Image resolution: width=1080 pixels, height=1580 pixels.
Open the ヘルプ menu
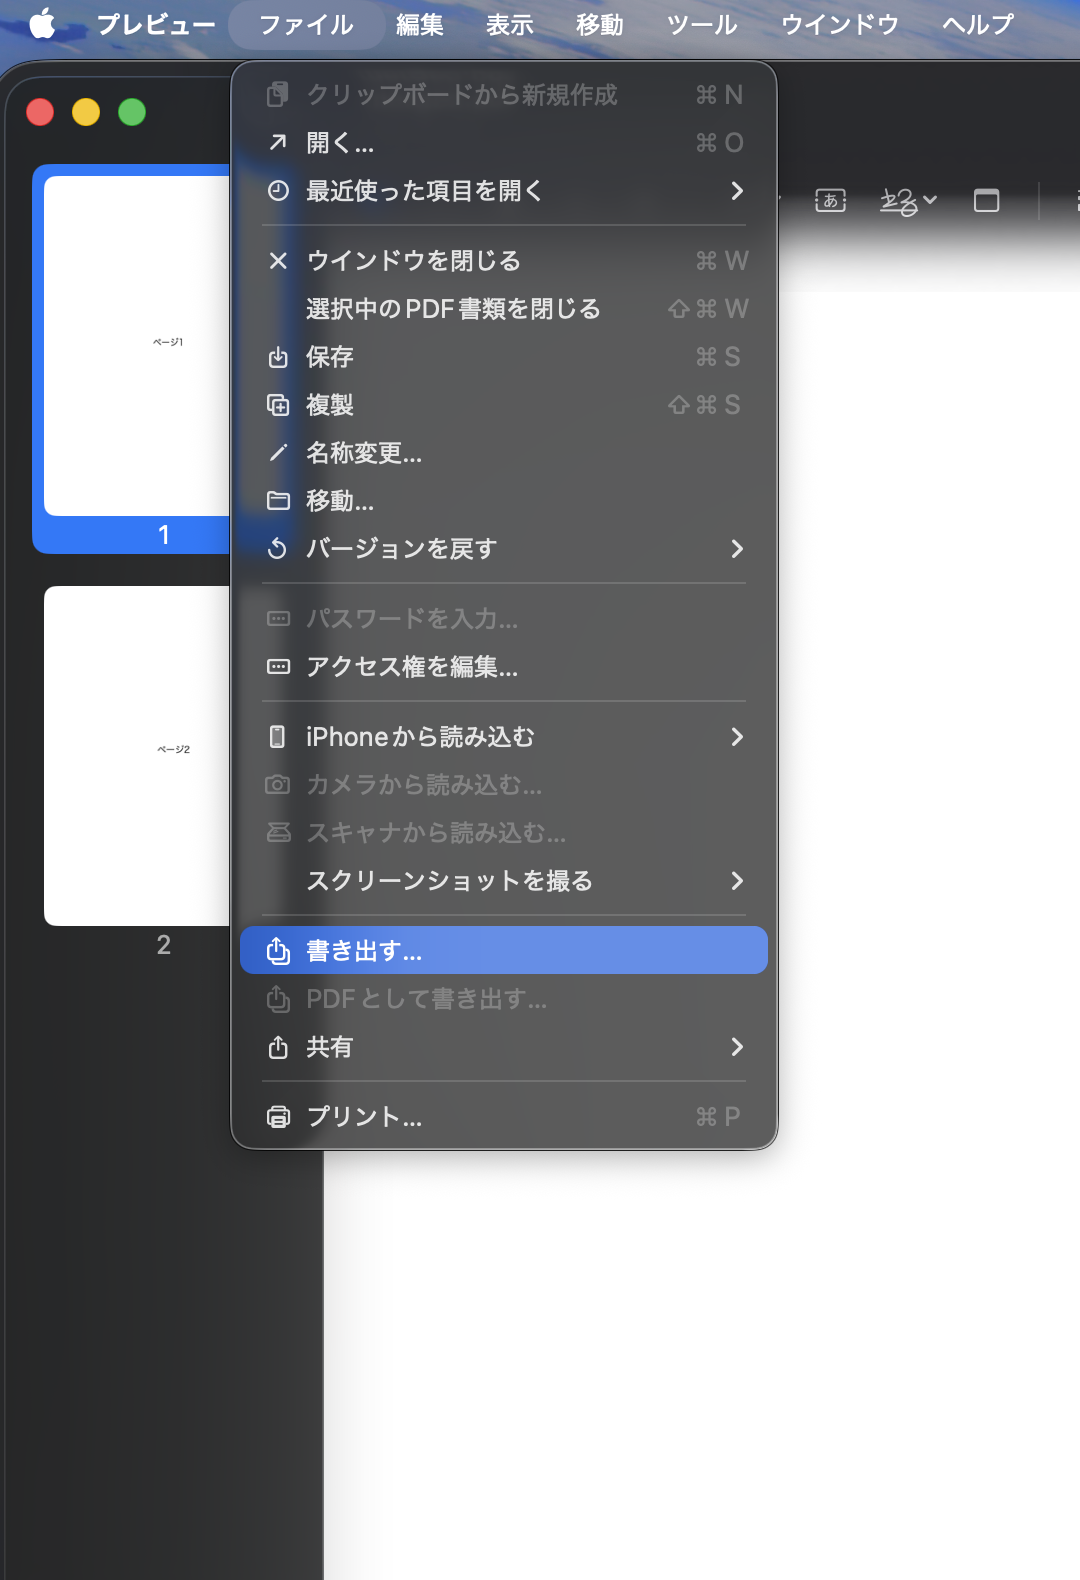point(978,24)
